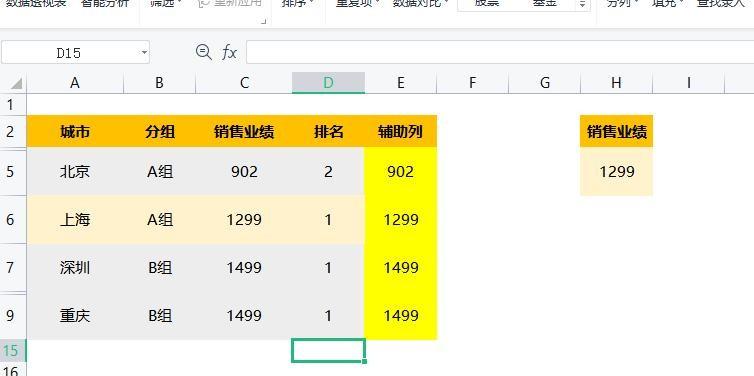This screenshot has width=754, height=376.
Task: Click the 辅助列 header cell
Action: [x=401, y=131]
